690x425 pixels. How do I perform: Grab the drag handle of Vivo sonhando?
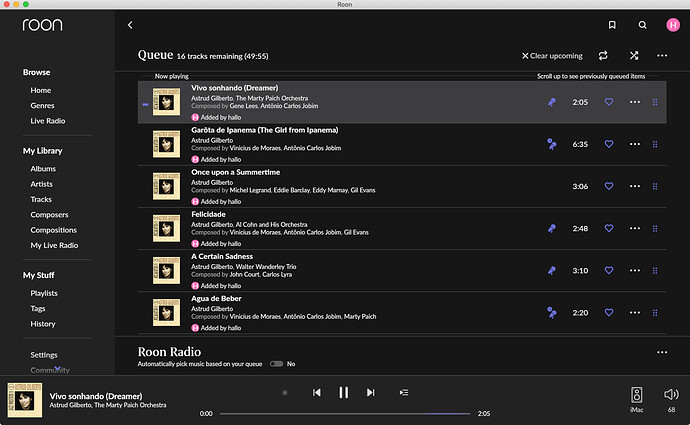click(655, 102)
